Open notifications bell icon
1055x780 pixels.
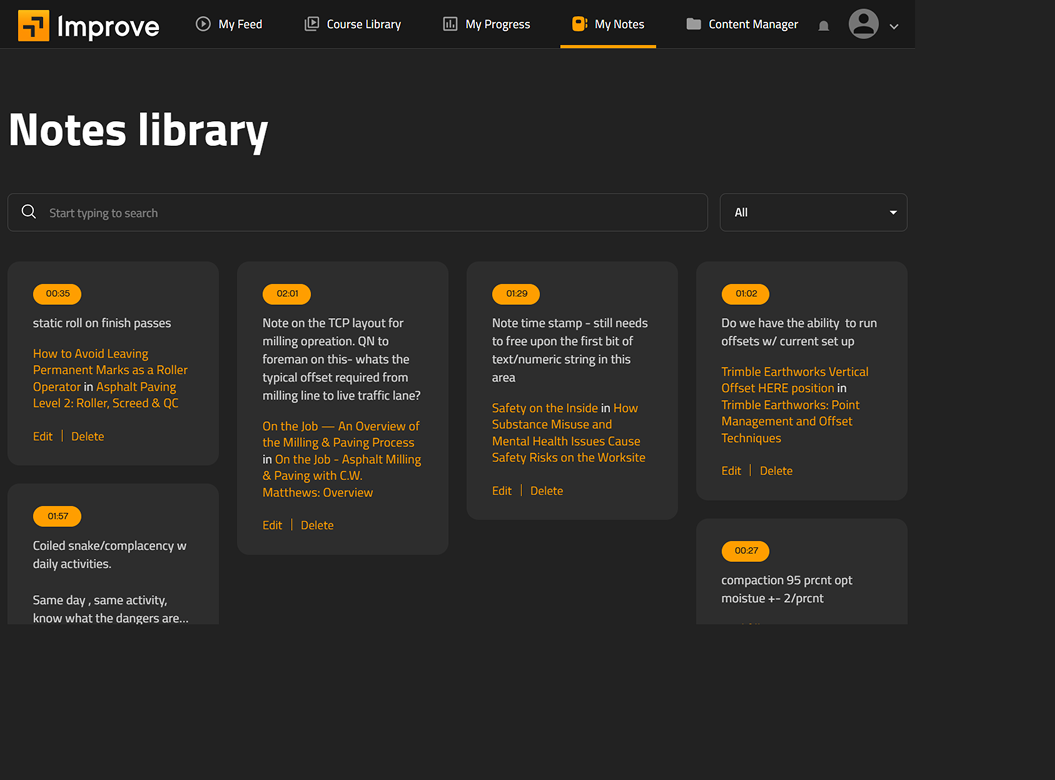(824, 26)
